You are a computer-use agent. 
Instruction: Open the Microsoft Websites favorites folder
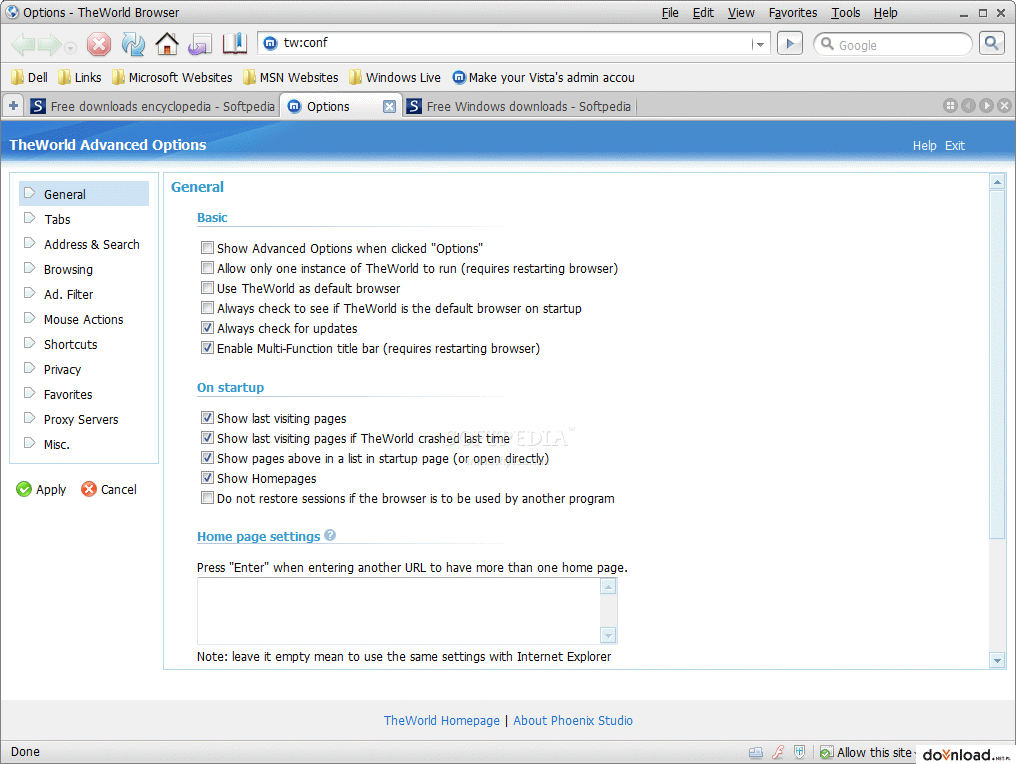point(172,78)
